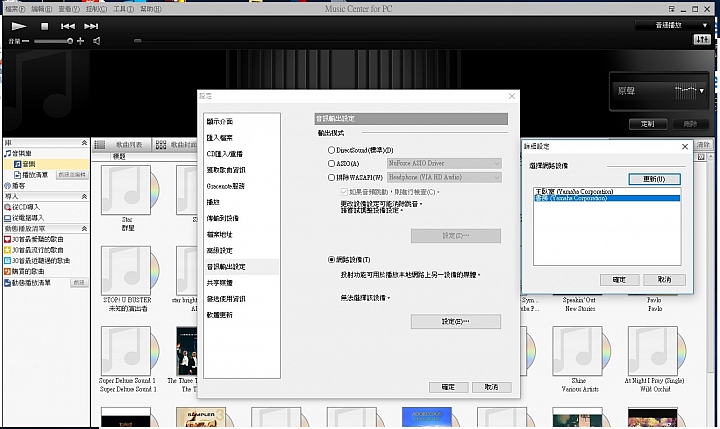This screenshot has height=429, width=720.
Task: Select the highlighted Yamaha Corporation device entry
Action: [607, 198]
